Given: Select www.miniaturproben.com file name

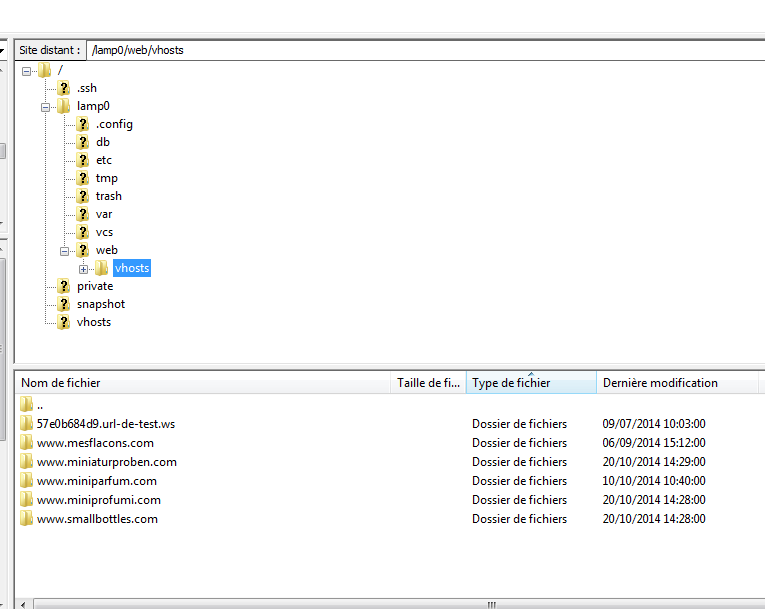Looking at the screenshot, I should (107, 462).
